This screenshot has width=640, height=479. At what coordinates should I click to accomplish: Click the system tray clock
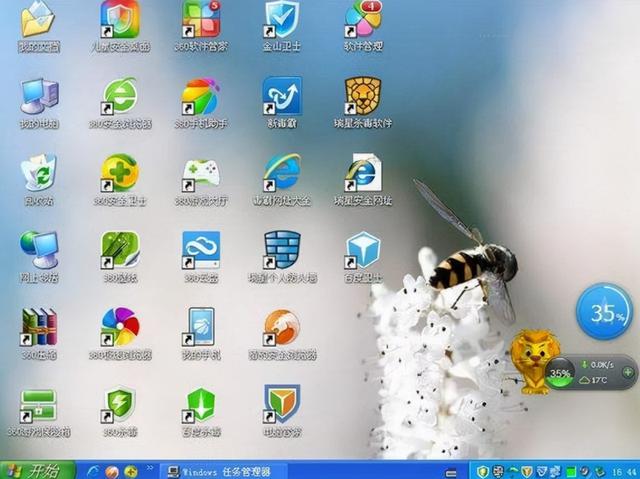pos(623,472)
